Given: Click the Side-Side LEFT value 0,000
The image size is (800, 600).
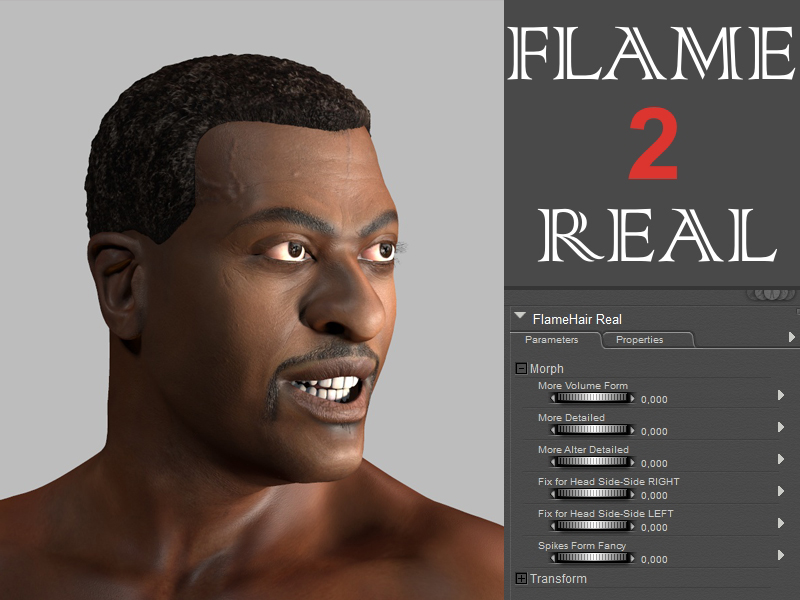Looking at the screenshot, I should tap(654, 528).
